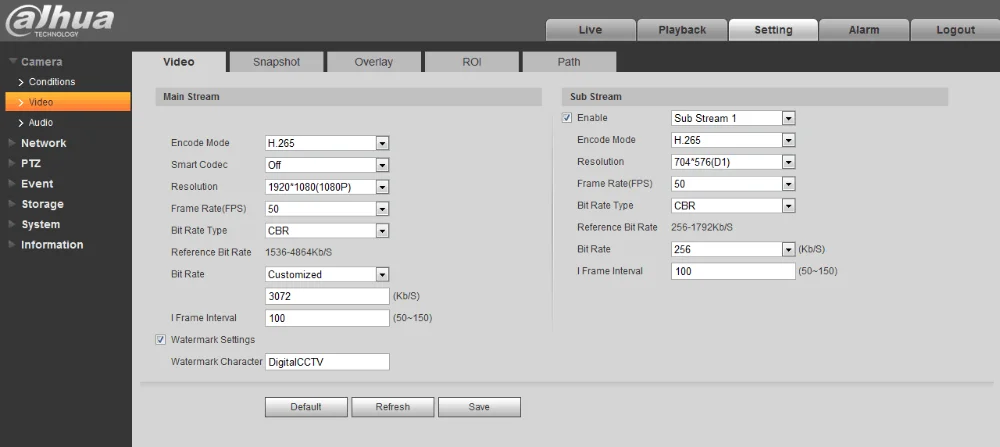Open Sub Stream Resolution 704*576 dropdown
Screen dimensions: 1000x447
coord(733,163)
